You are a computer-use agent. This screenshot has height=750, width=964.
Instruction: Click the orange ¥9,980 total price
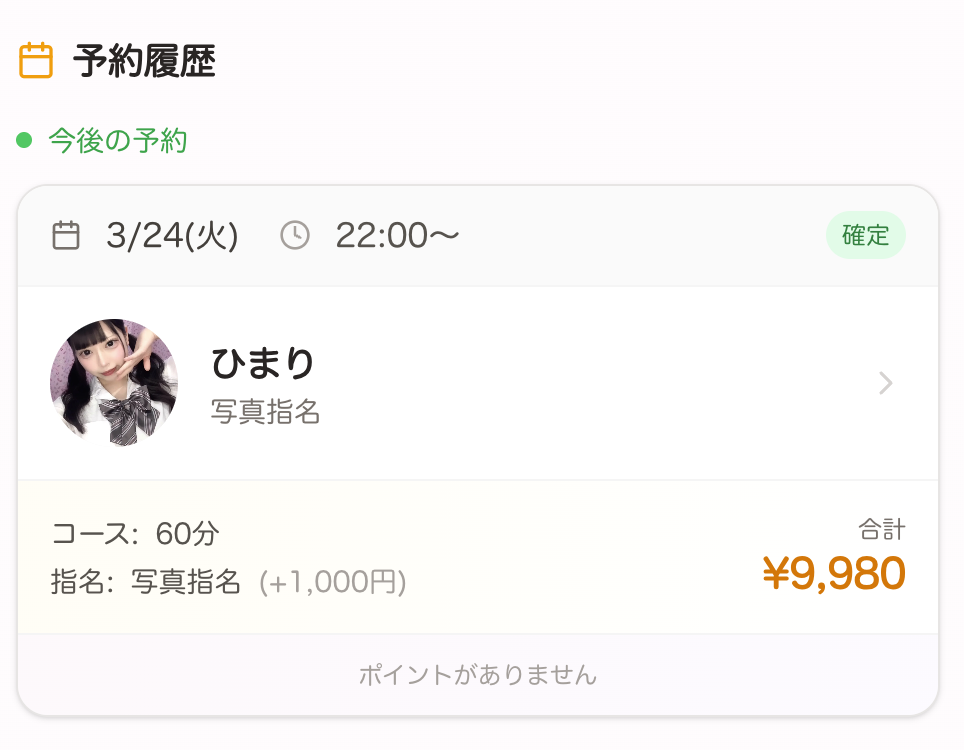pos(833,574)
